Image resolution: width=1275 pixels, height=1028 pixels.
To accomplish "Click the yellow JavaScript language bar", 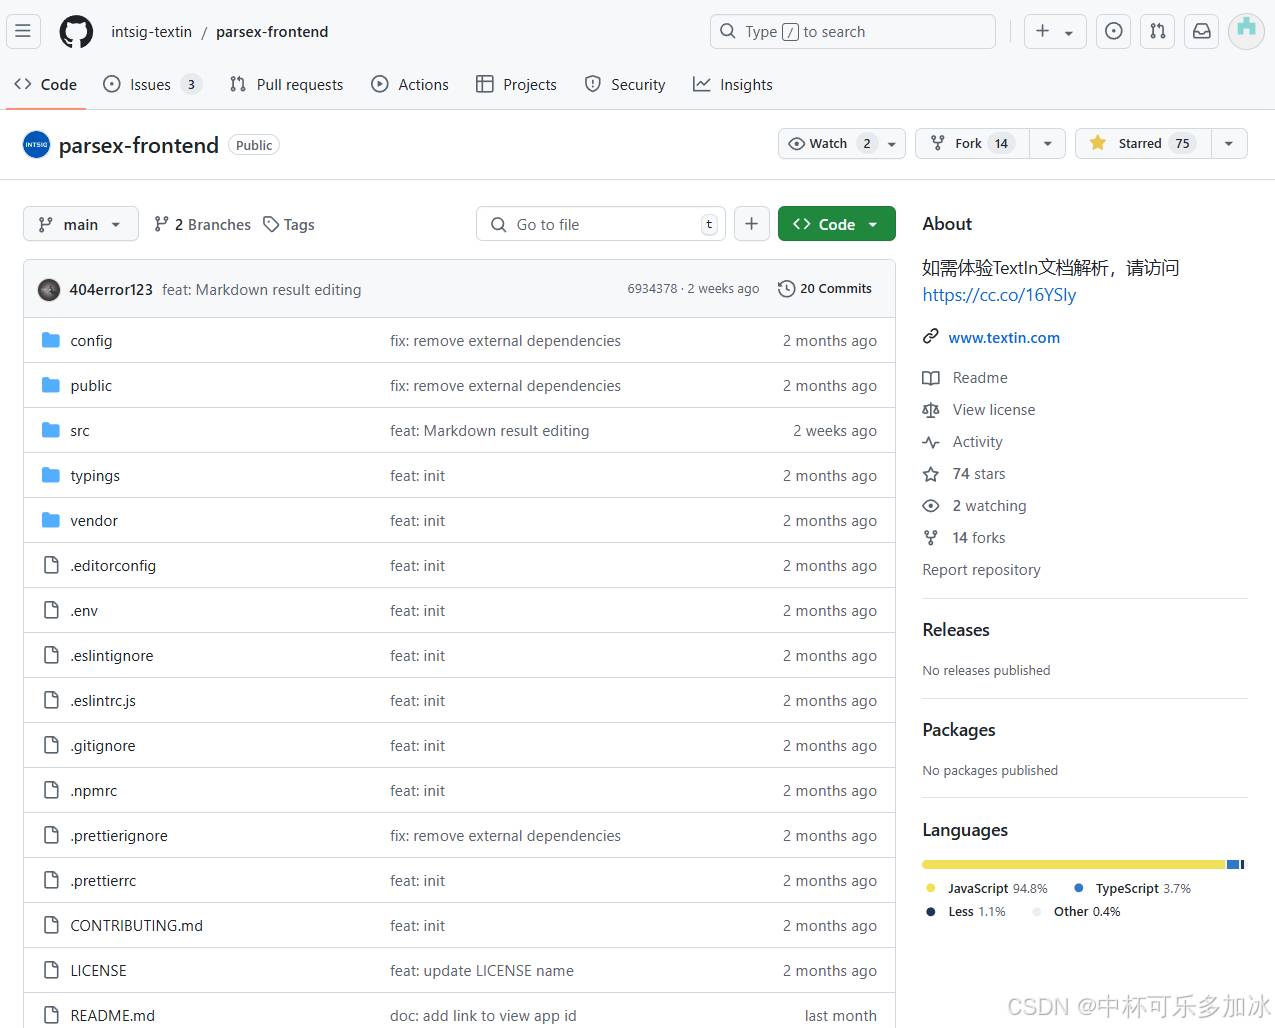I will [1073, 864].
